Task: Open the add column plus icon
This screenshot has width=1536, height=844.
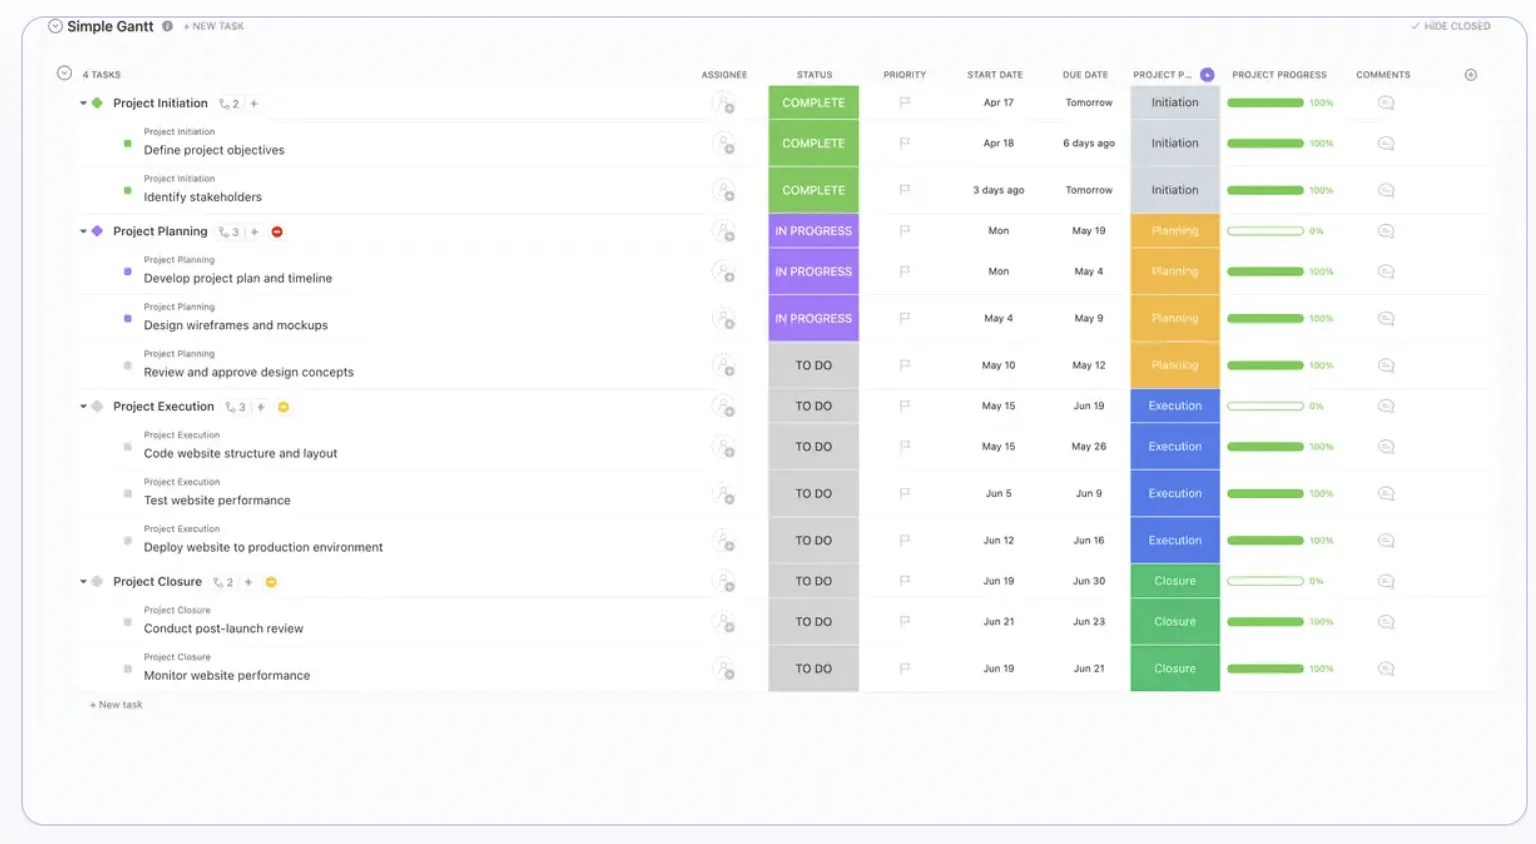Action: [x=1470, y=74]
